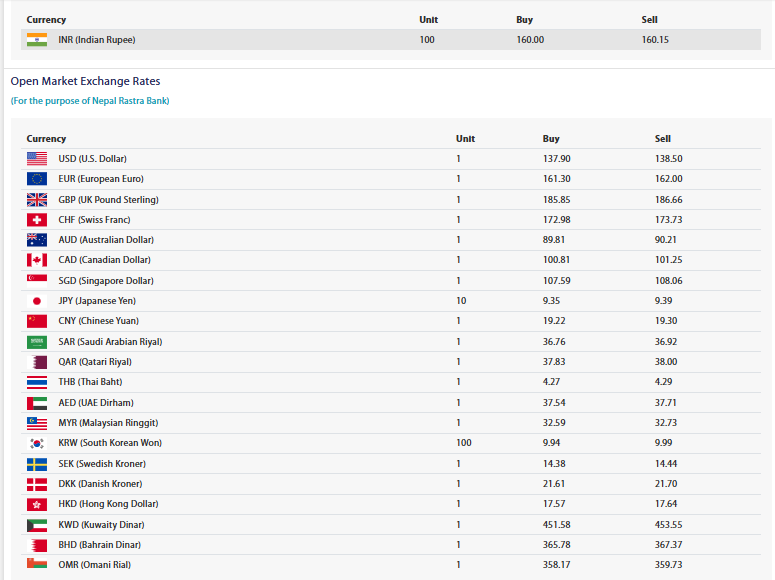Screen dimensions: 775x580
Task: Click the Open Market Exchange Rates heading
Action: pyautogui.click(x=86, y=81)
